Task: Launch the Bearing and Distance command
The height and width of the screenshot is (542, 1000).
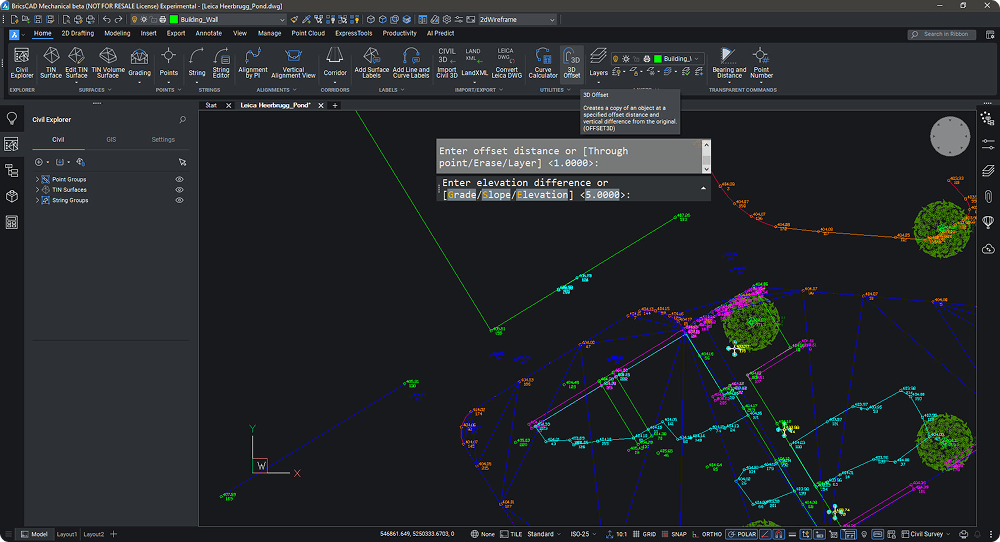Action: tap(728, 61)
